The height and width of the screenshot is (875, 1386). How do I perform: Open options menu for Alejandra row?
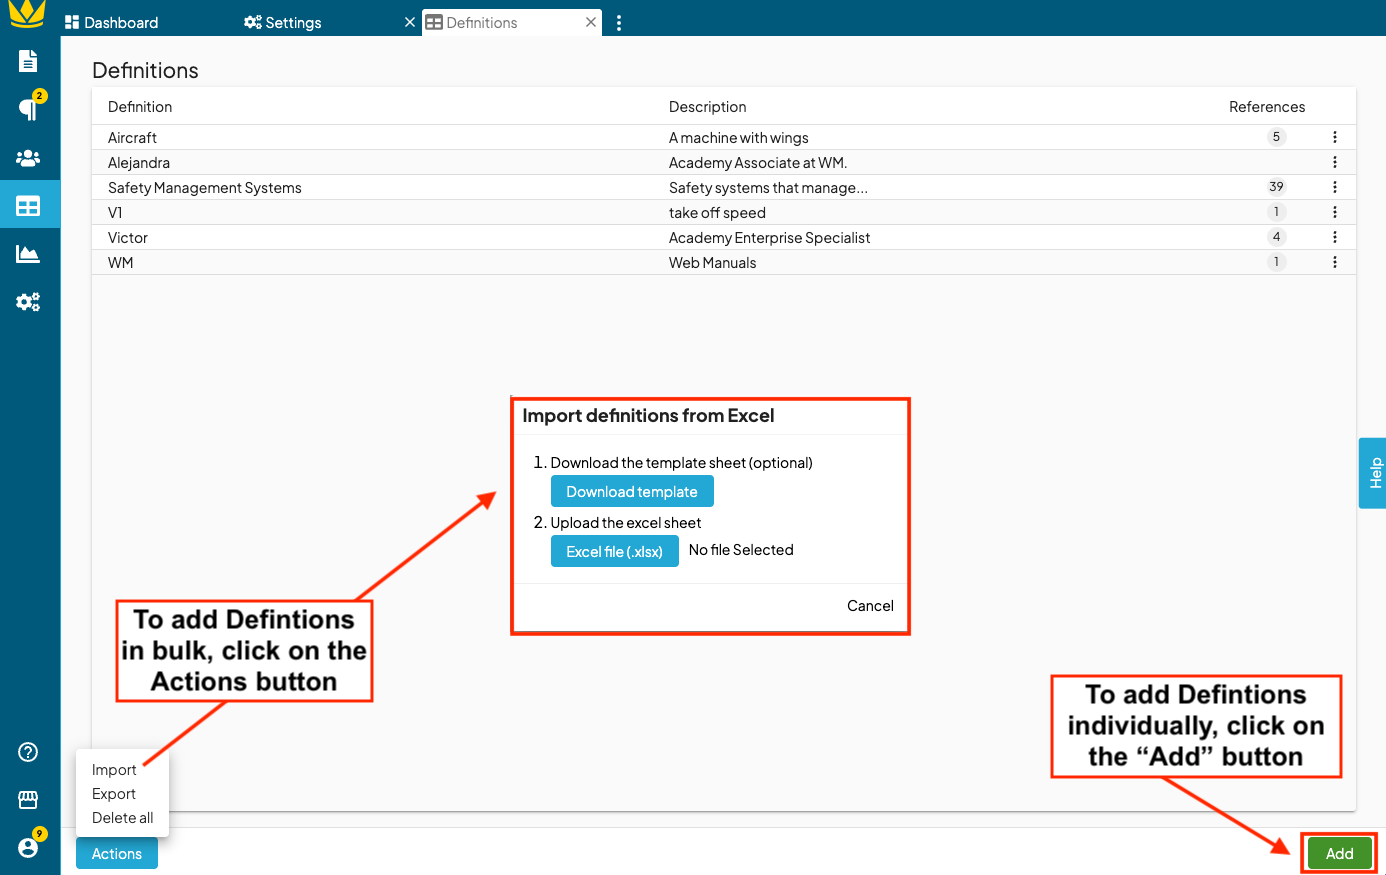click(1335, 162)
